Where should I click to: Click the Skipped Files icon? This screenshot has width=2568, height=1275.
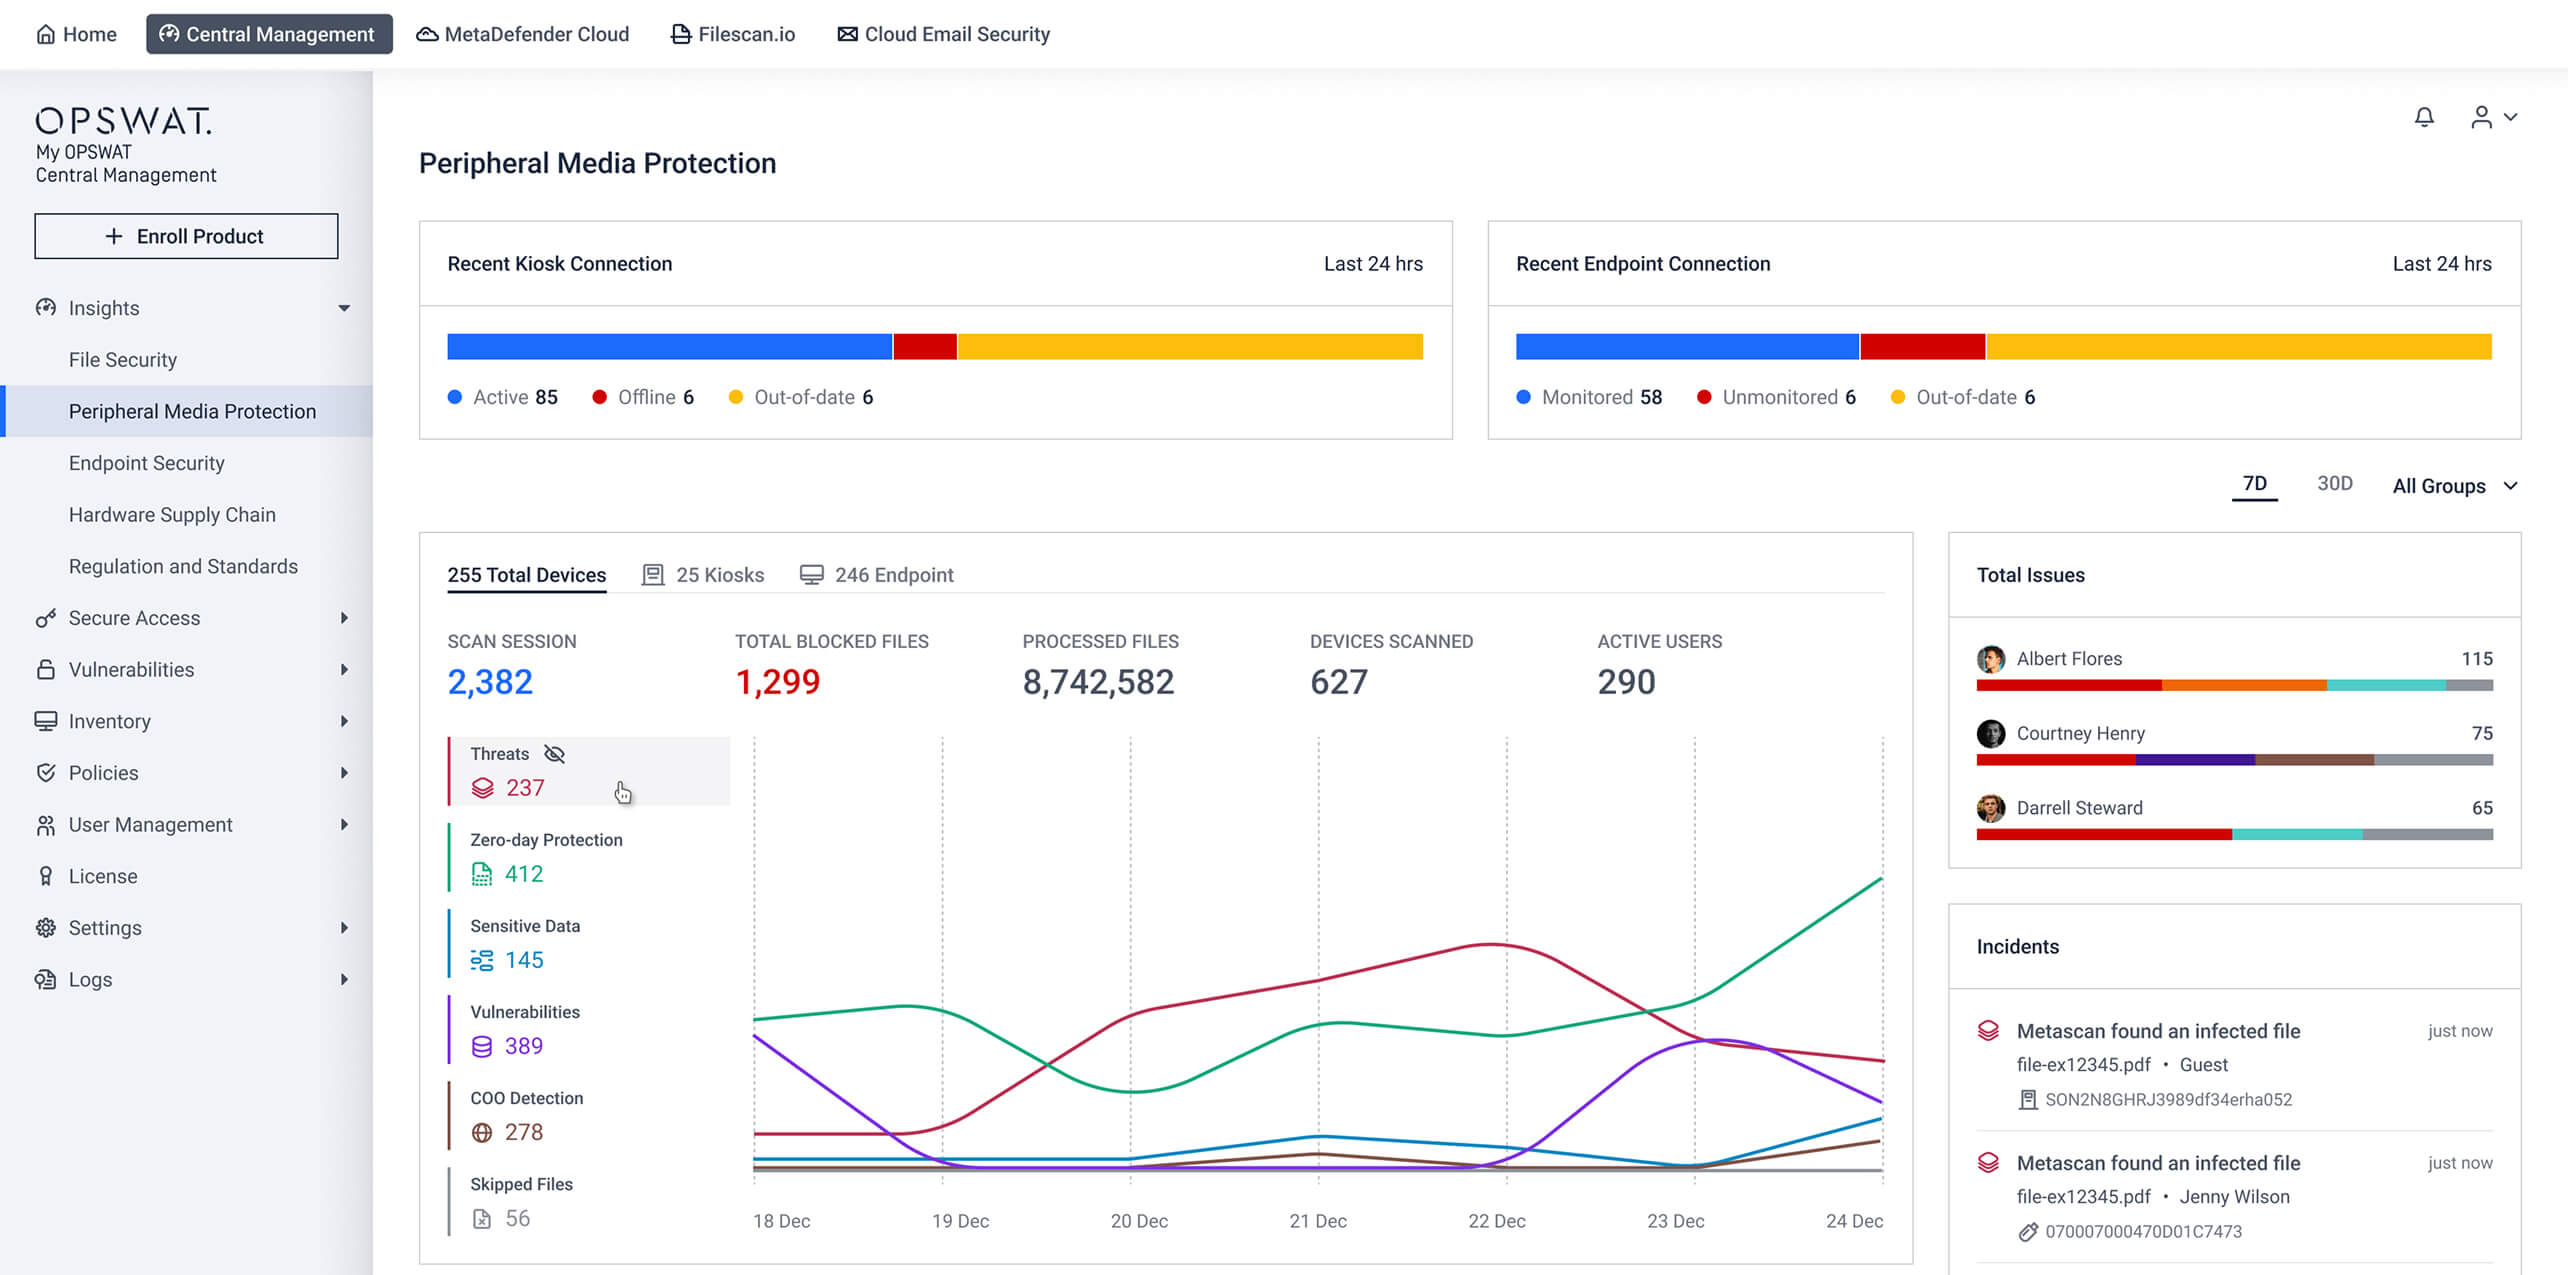(x=482, y=1218)
